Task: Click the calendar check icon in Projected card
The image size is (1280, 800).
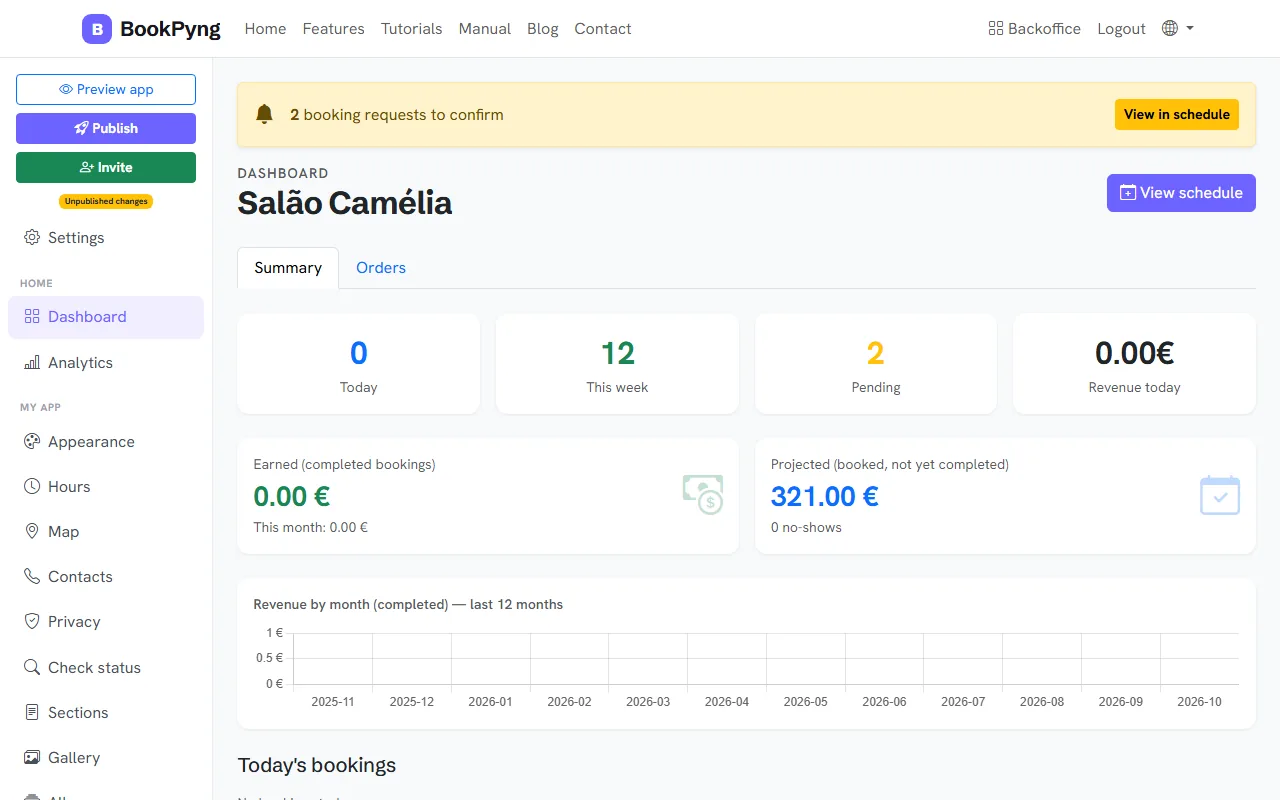Action: 1220,495
